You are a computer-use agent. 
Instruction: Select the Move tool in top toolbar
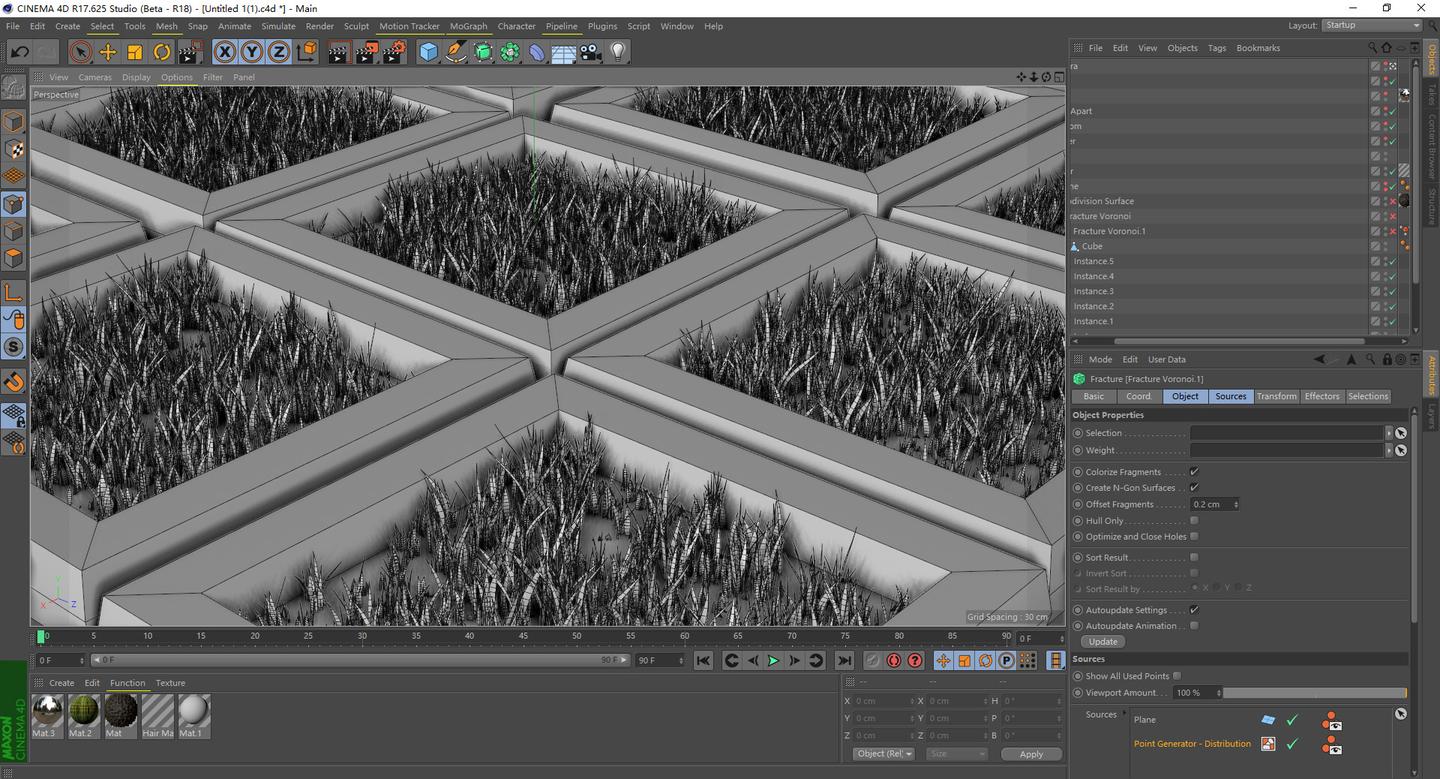point(108,52)
